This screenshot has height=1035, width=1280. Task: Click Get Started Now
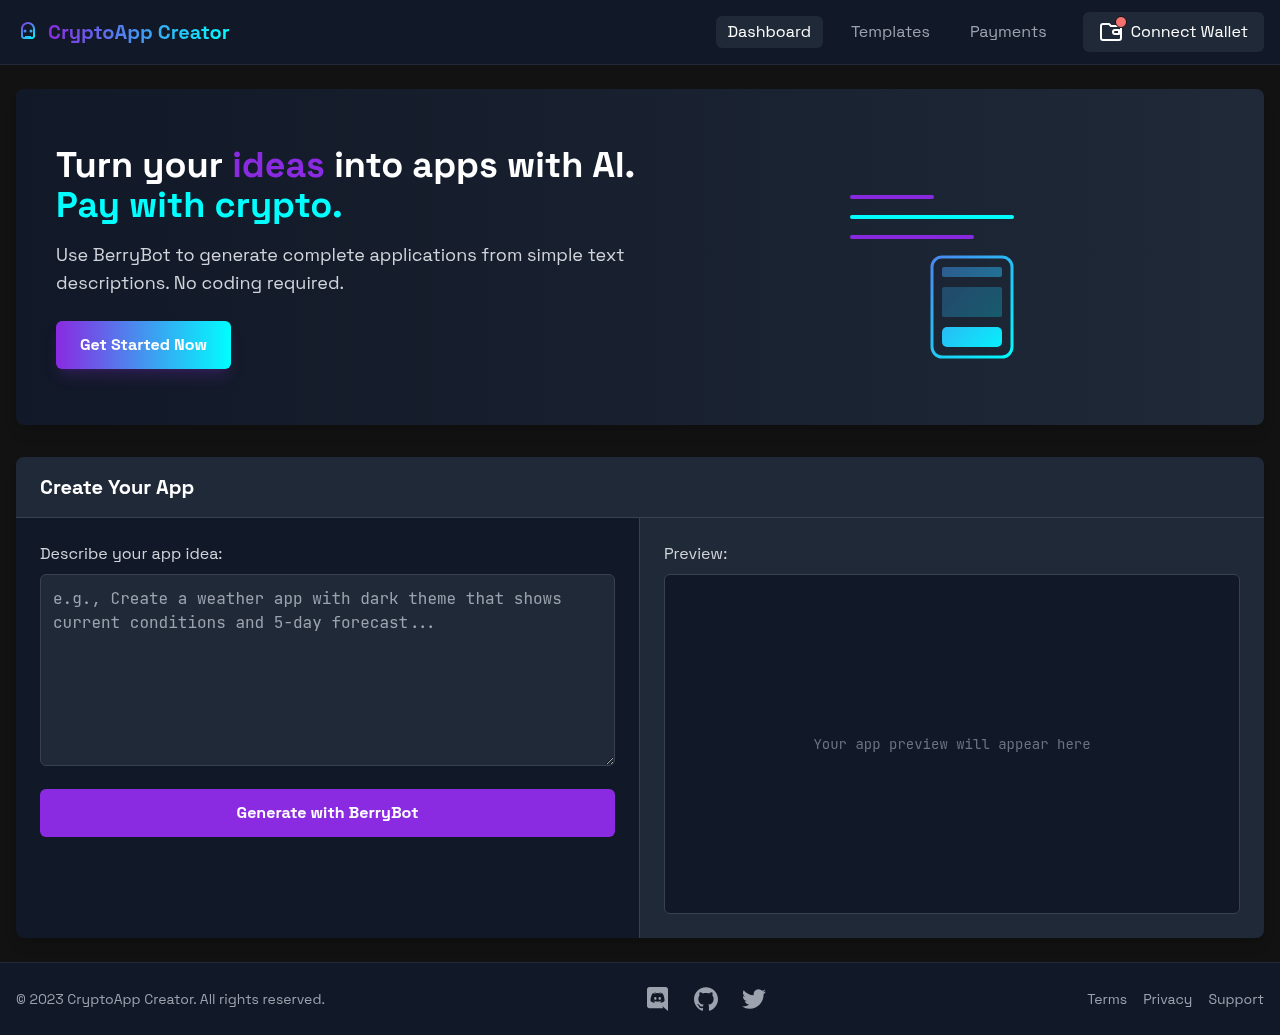143,344
